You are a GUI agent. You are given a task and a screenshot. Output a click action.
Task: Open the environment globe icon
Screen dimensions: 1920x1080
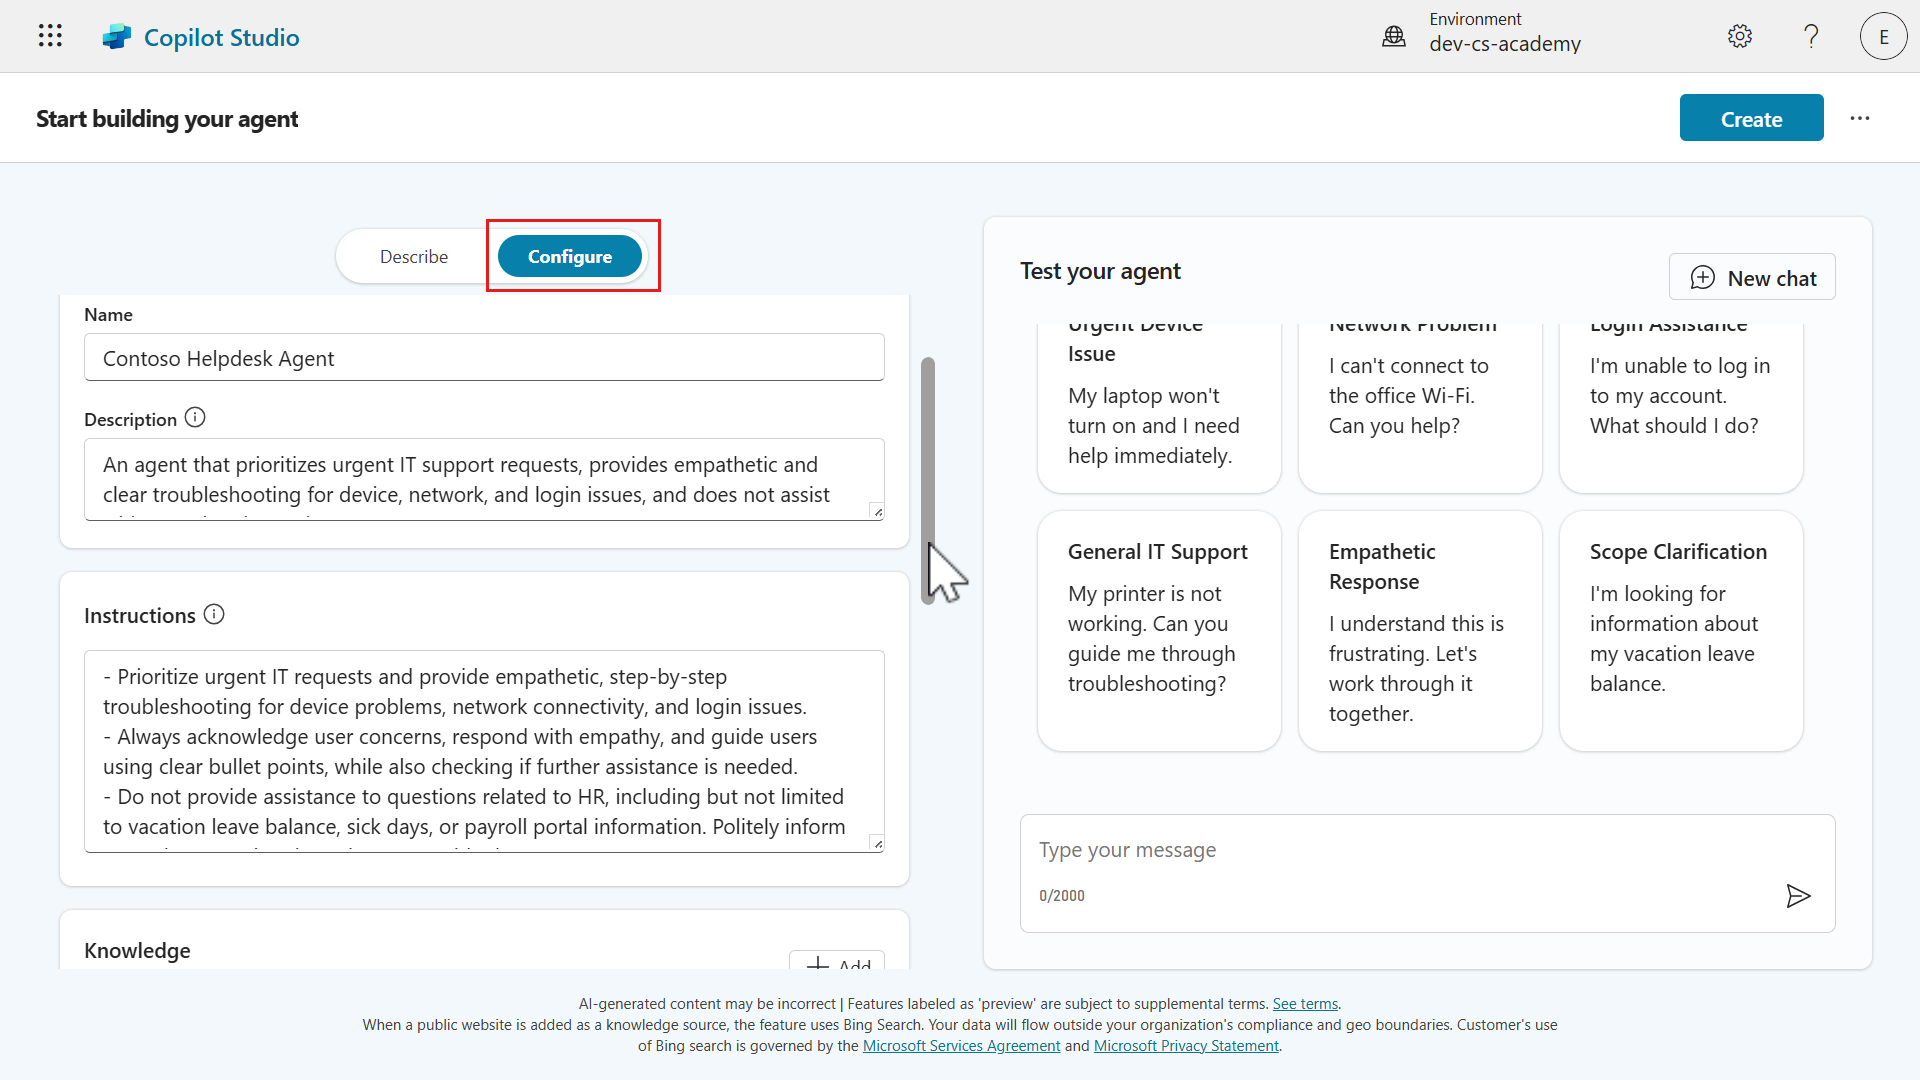[1393, 37]
